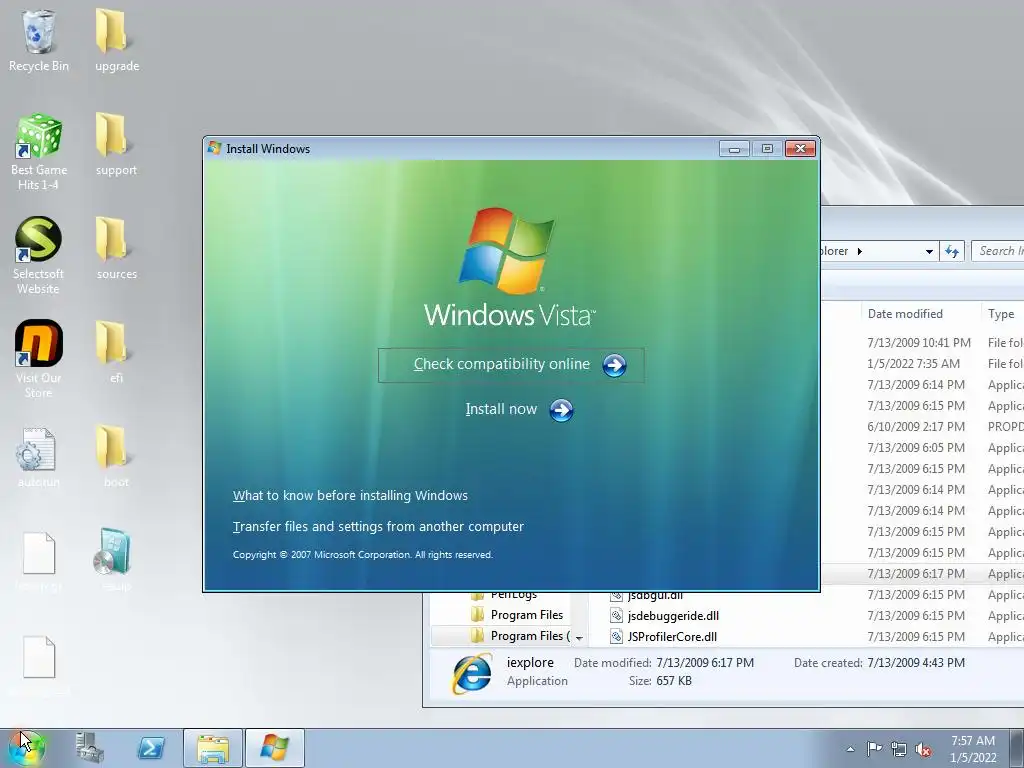The width and height of the screenshot is (1024, 768).
Task: Click Install Windows taskbar button
Action: [x=274, y=748]
